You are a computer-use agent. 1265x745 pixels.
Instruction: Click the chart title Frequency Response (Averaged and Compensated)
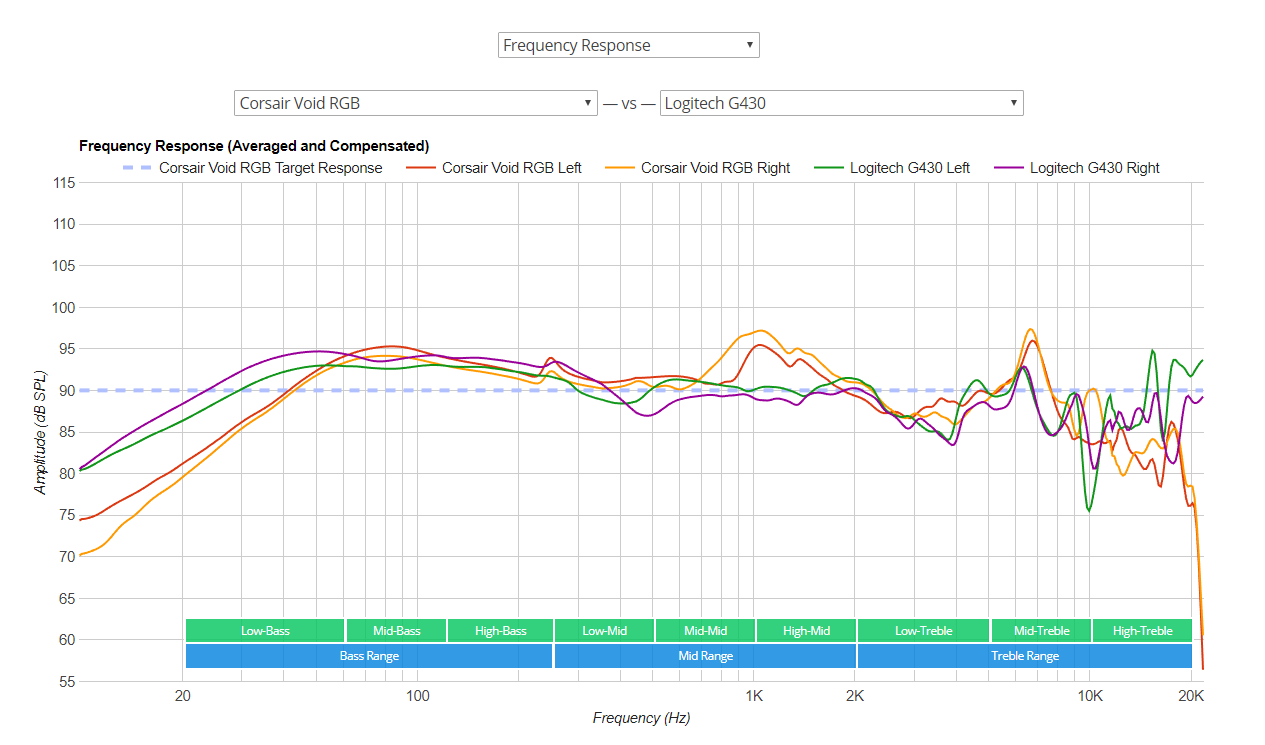click(x=254, y=146)
